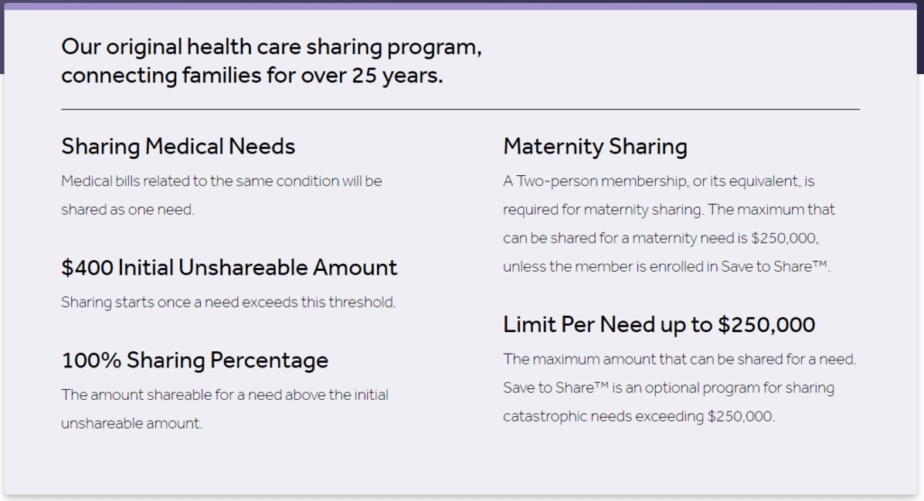Click 'connecting families for over 25 years' line
This screenshot has width=924, height=501.
coord(252,75)
